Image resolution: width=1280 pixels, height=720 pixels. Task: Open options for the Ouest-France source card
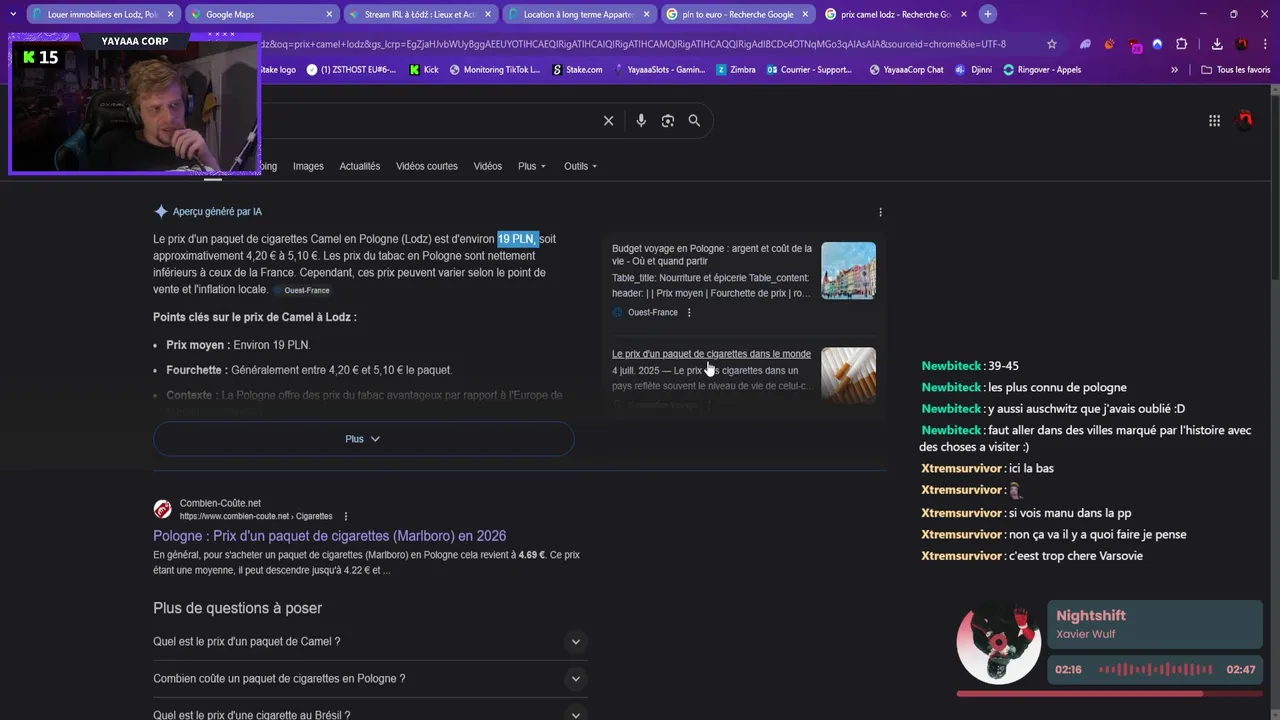click(689, 313)
